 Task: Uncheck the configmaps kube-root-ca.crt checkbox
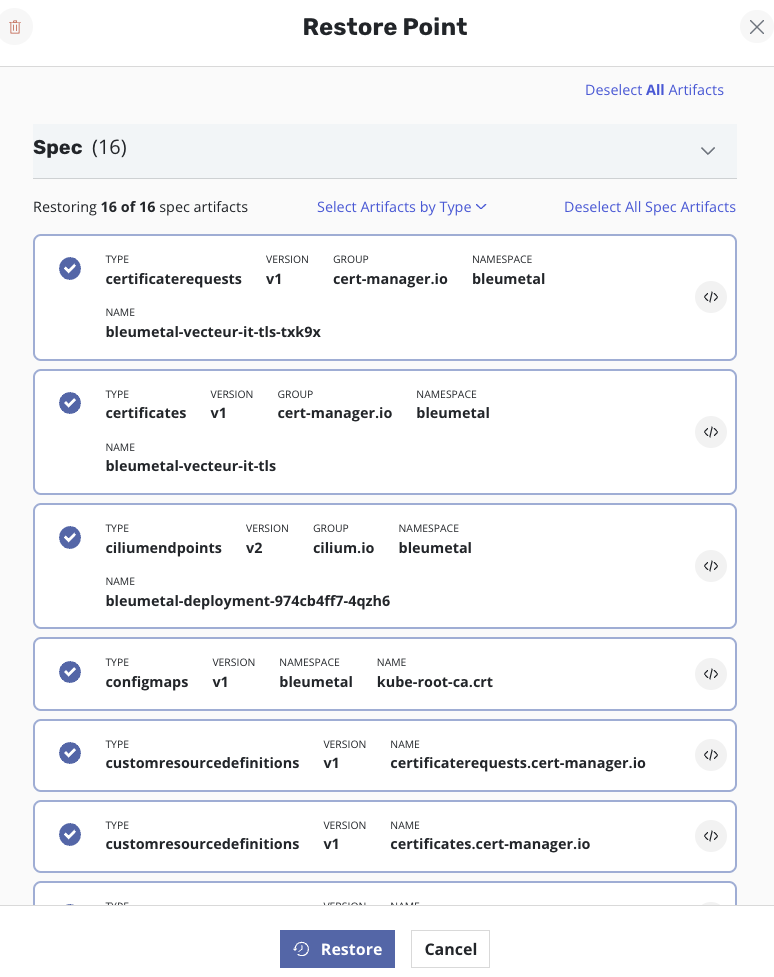click(70, 672)
